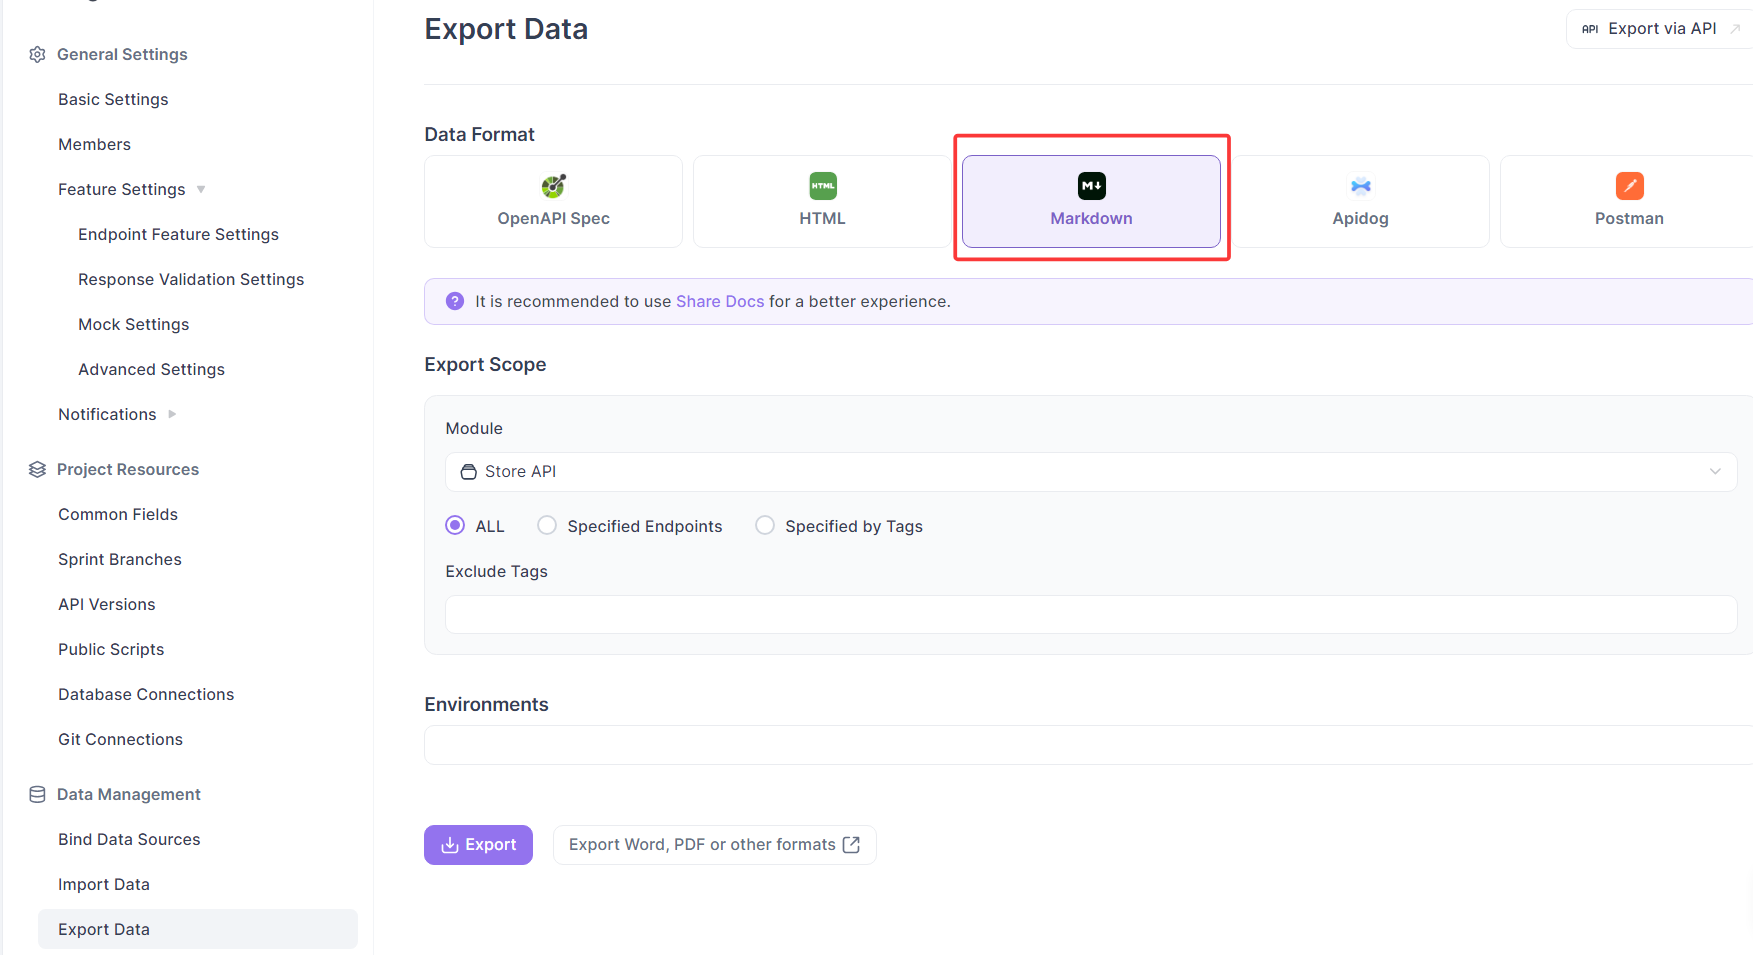Select the Specified by Tags option
Viewport: 1753px width, 955px height.
(x=765, y=525)
